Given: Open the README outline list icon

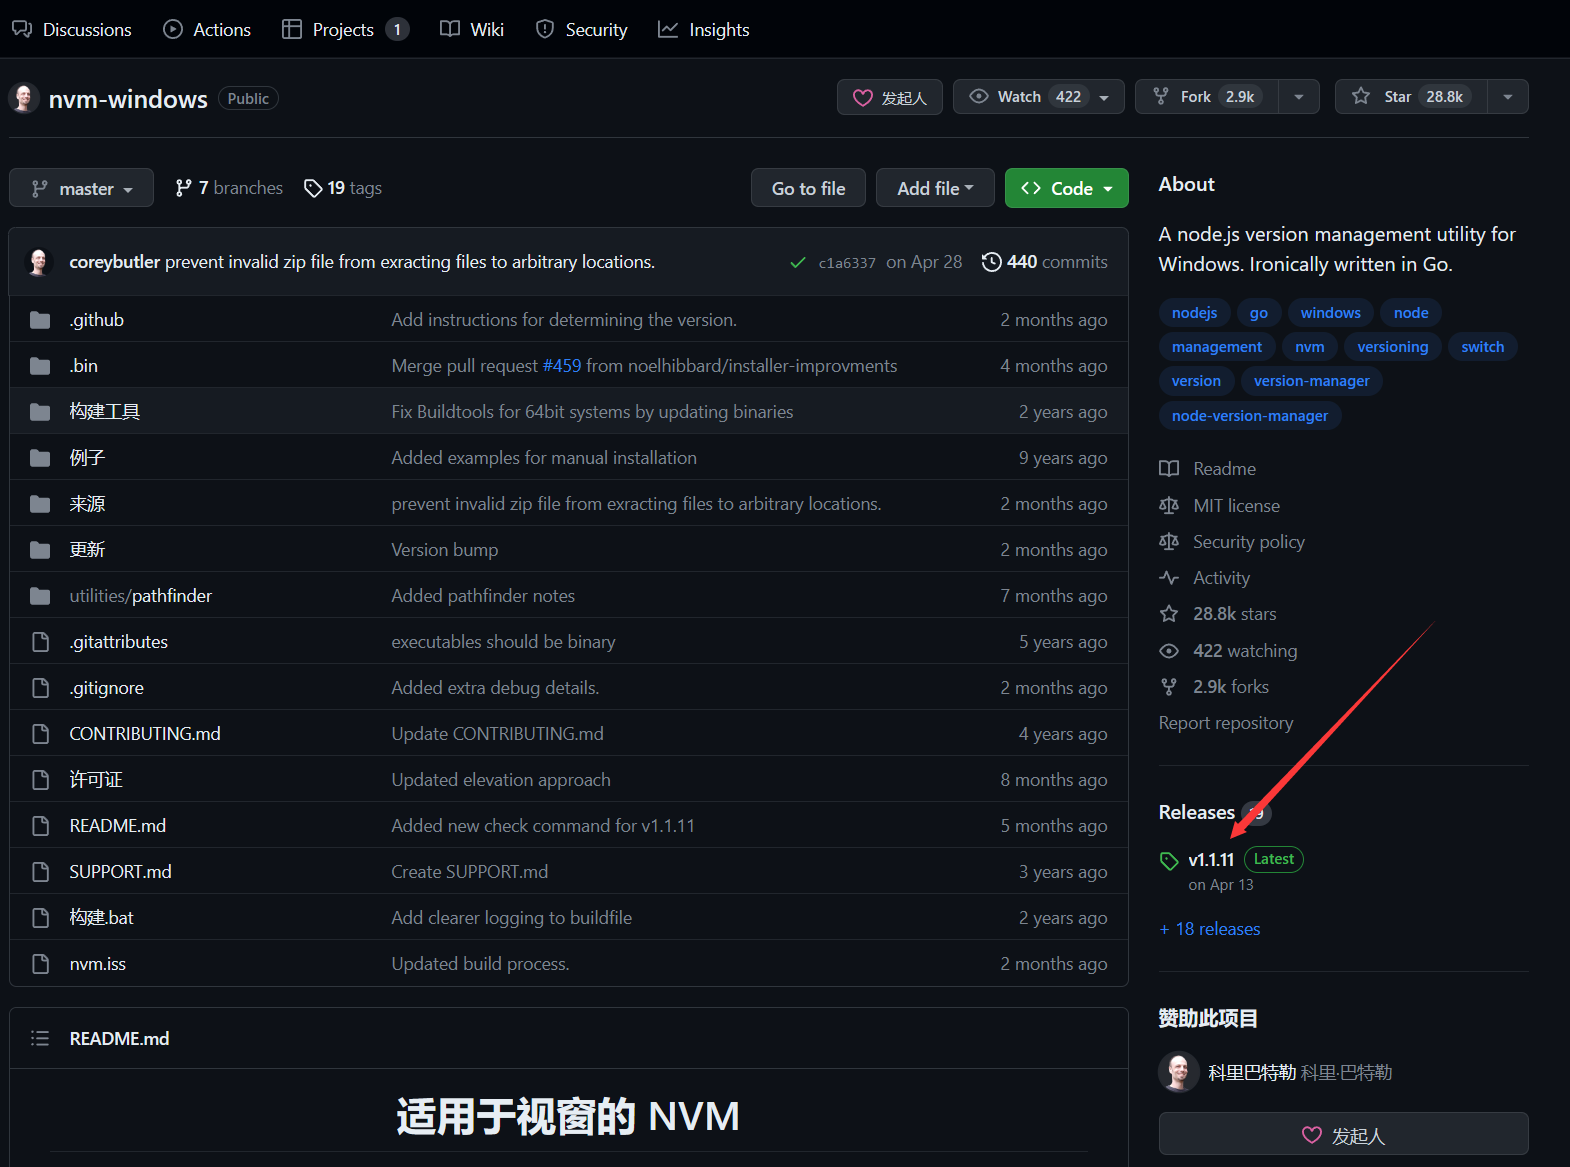Looking at the screenshot, I should (40, 1038).
